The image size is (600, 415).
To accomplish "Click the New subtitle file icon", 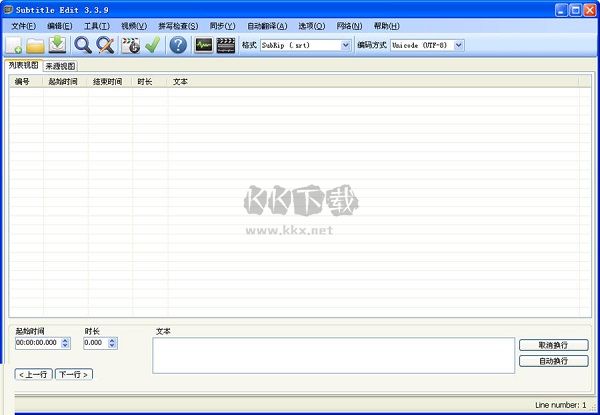I will coord(14,45).
